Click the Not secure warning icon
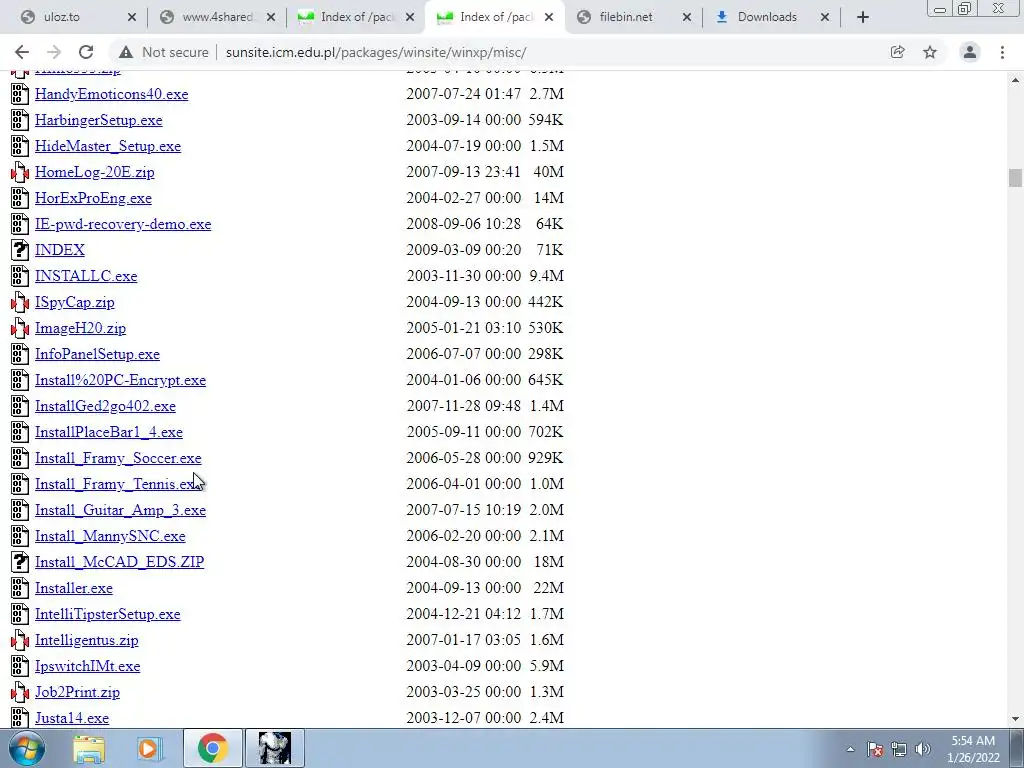Screen dimensions: 1024x768 click(126, 52)
